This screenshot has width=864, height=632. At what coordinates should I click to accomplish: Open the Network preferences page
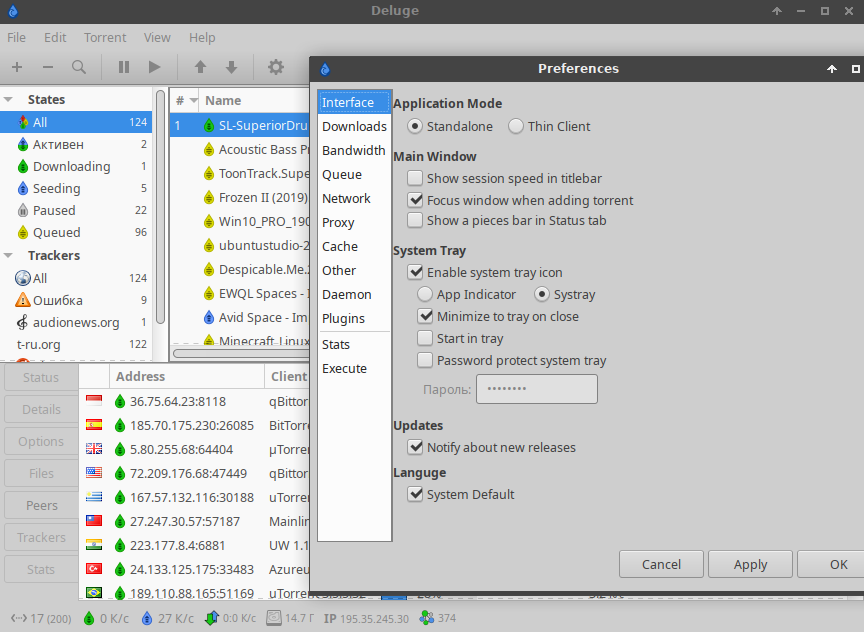[354, 198]
